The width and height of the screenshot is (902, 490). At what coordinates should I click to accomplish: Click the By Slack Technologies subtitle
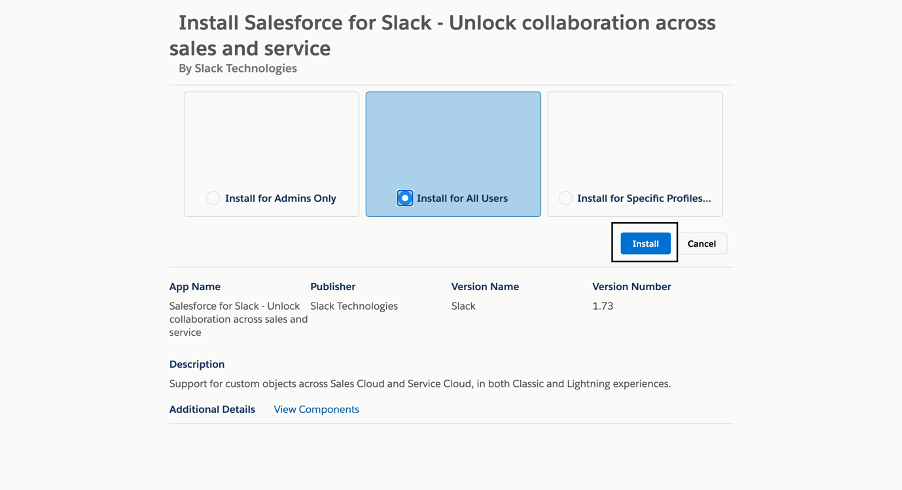[238, 68]
